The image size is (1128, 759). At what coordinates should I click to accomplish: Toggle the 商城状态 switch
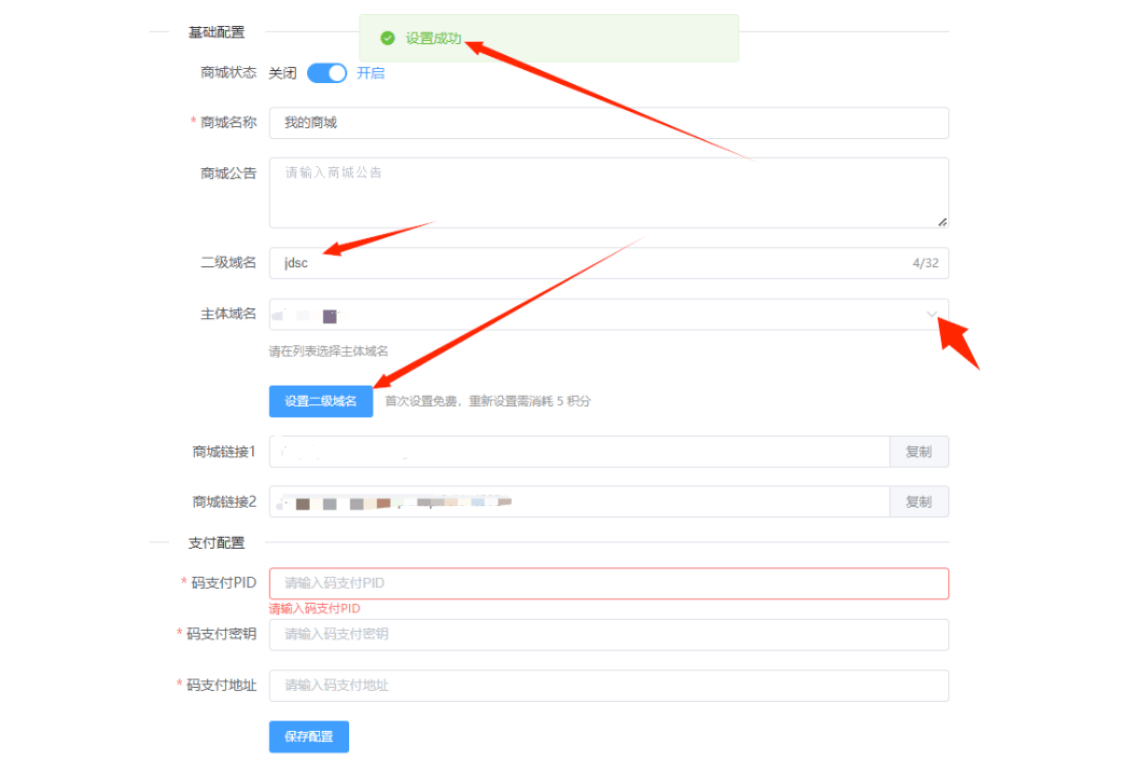point(326,73)
